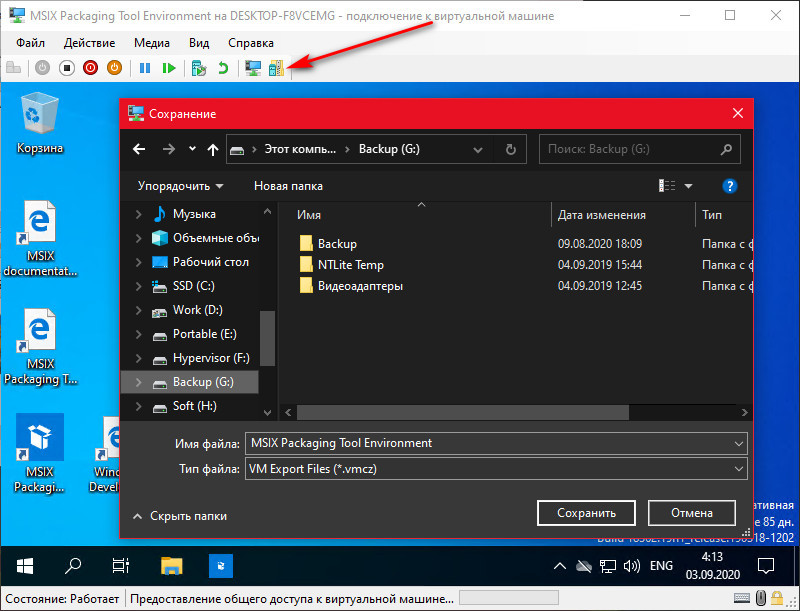Image resolution: width=800 pixels, height=611 pixels.
Task: Open File Explorer from the guest taskbar
Action: 172,566
